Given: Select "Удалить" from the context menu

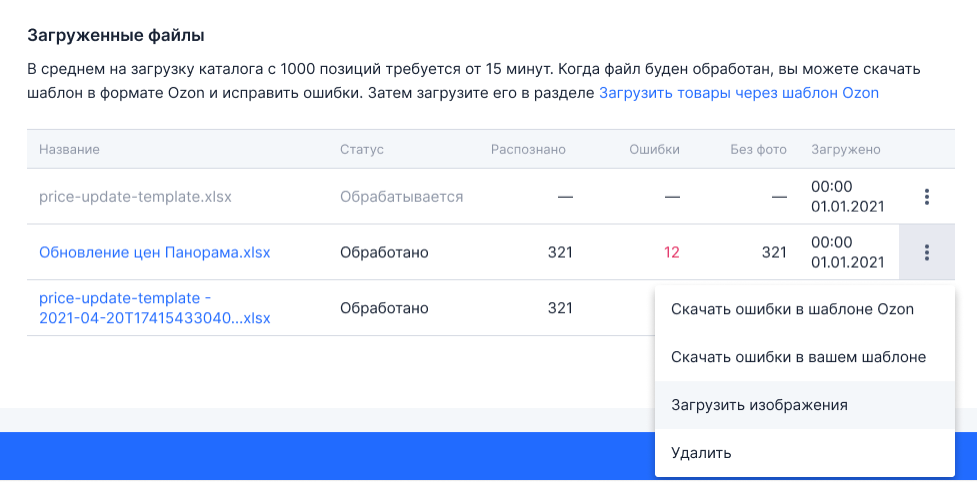Looking at the screenshot, I should tap(804, 453).
